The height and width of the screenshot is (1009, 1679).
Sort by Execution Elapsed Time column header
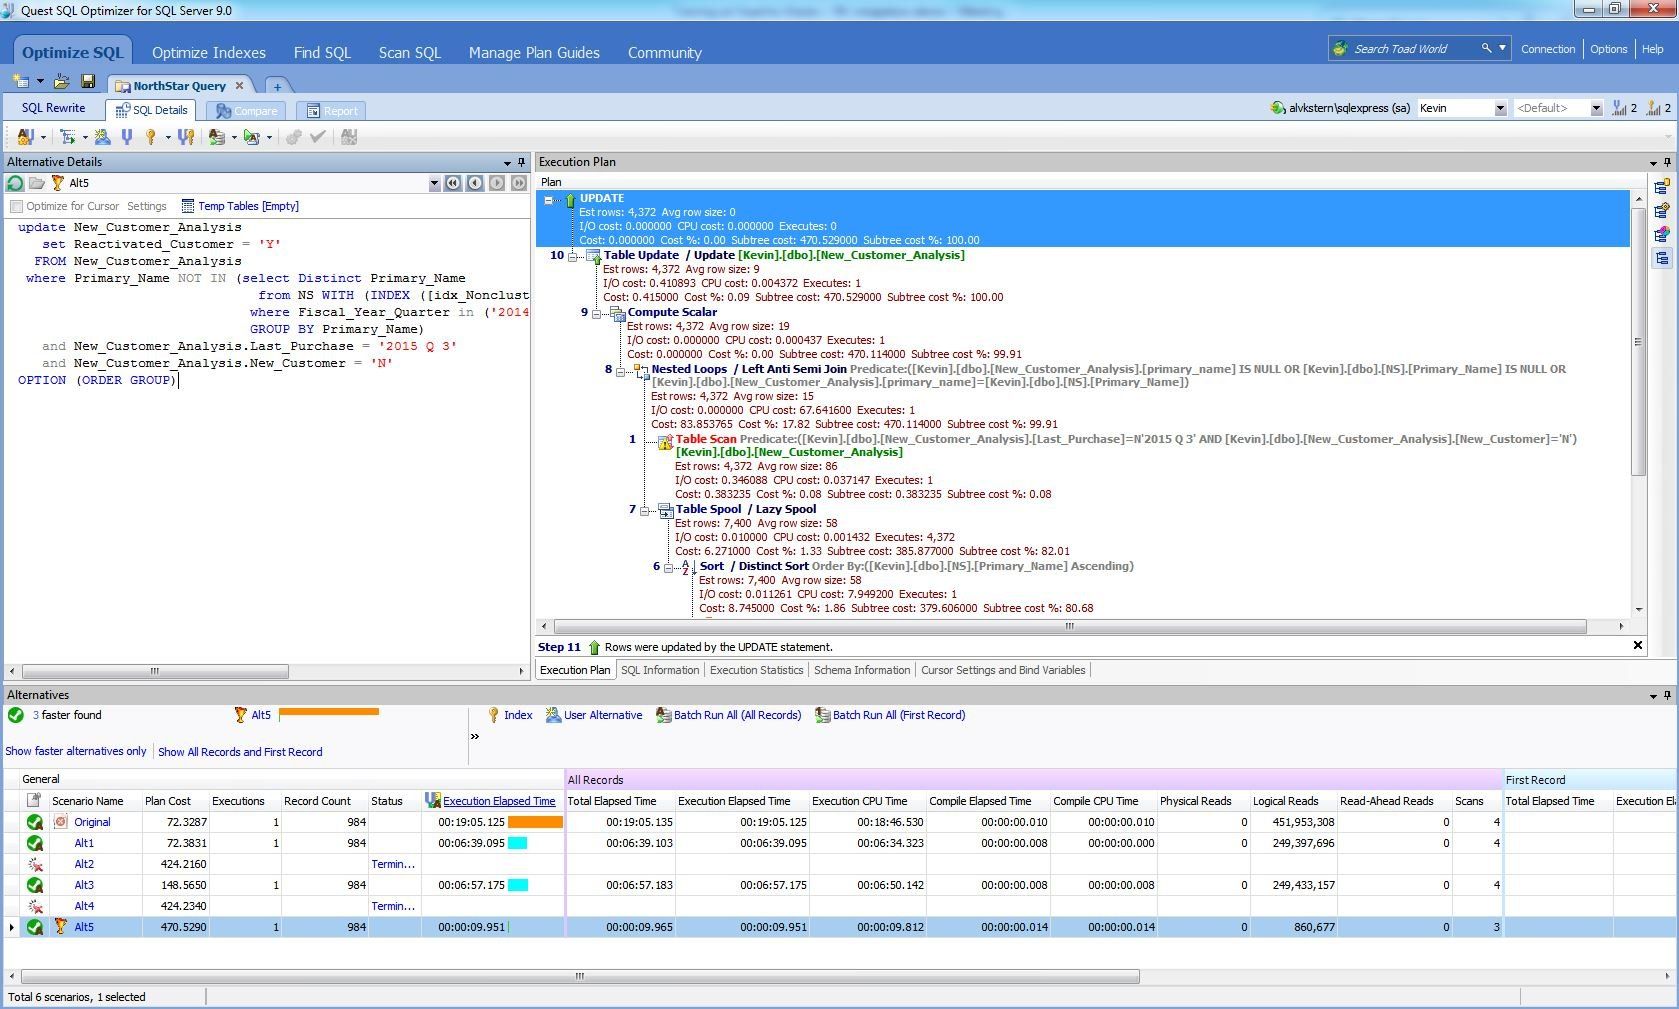499,801
